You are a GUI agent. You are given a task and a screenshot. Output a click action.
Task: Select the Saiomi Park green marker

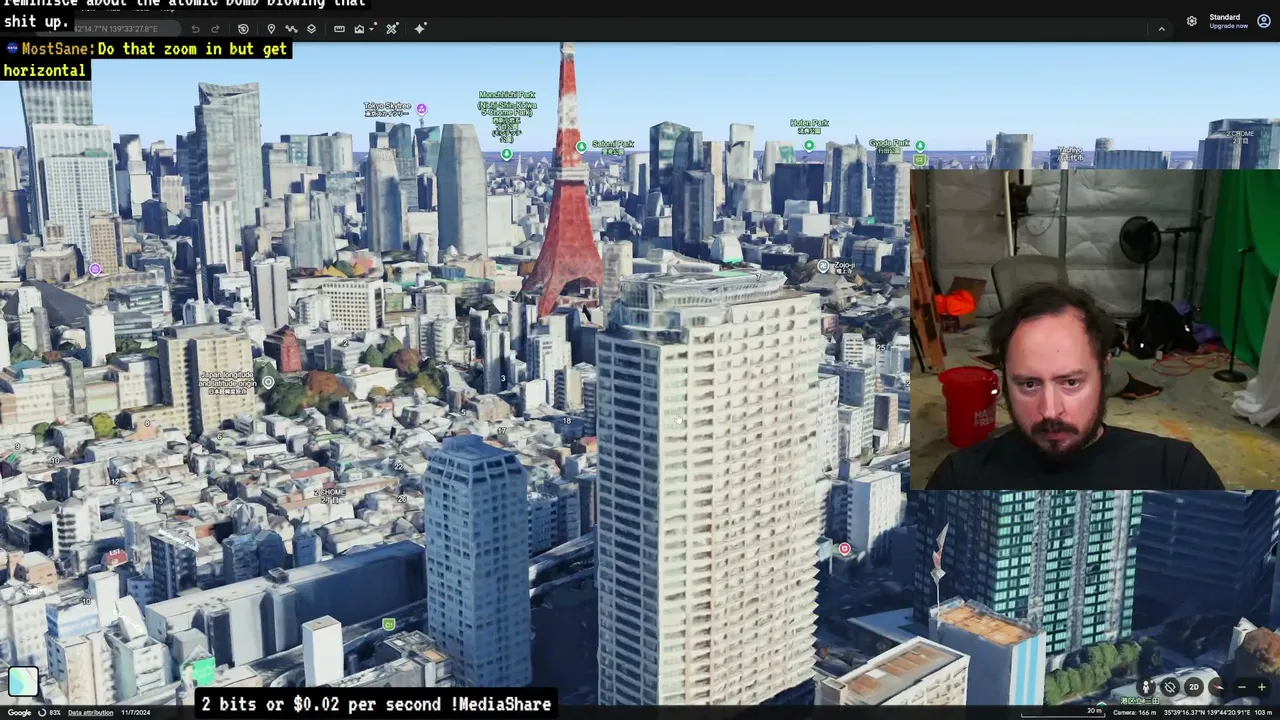[581, 147]
